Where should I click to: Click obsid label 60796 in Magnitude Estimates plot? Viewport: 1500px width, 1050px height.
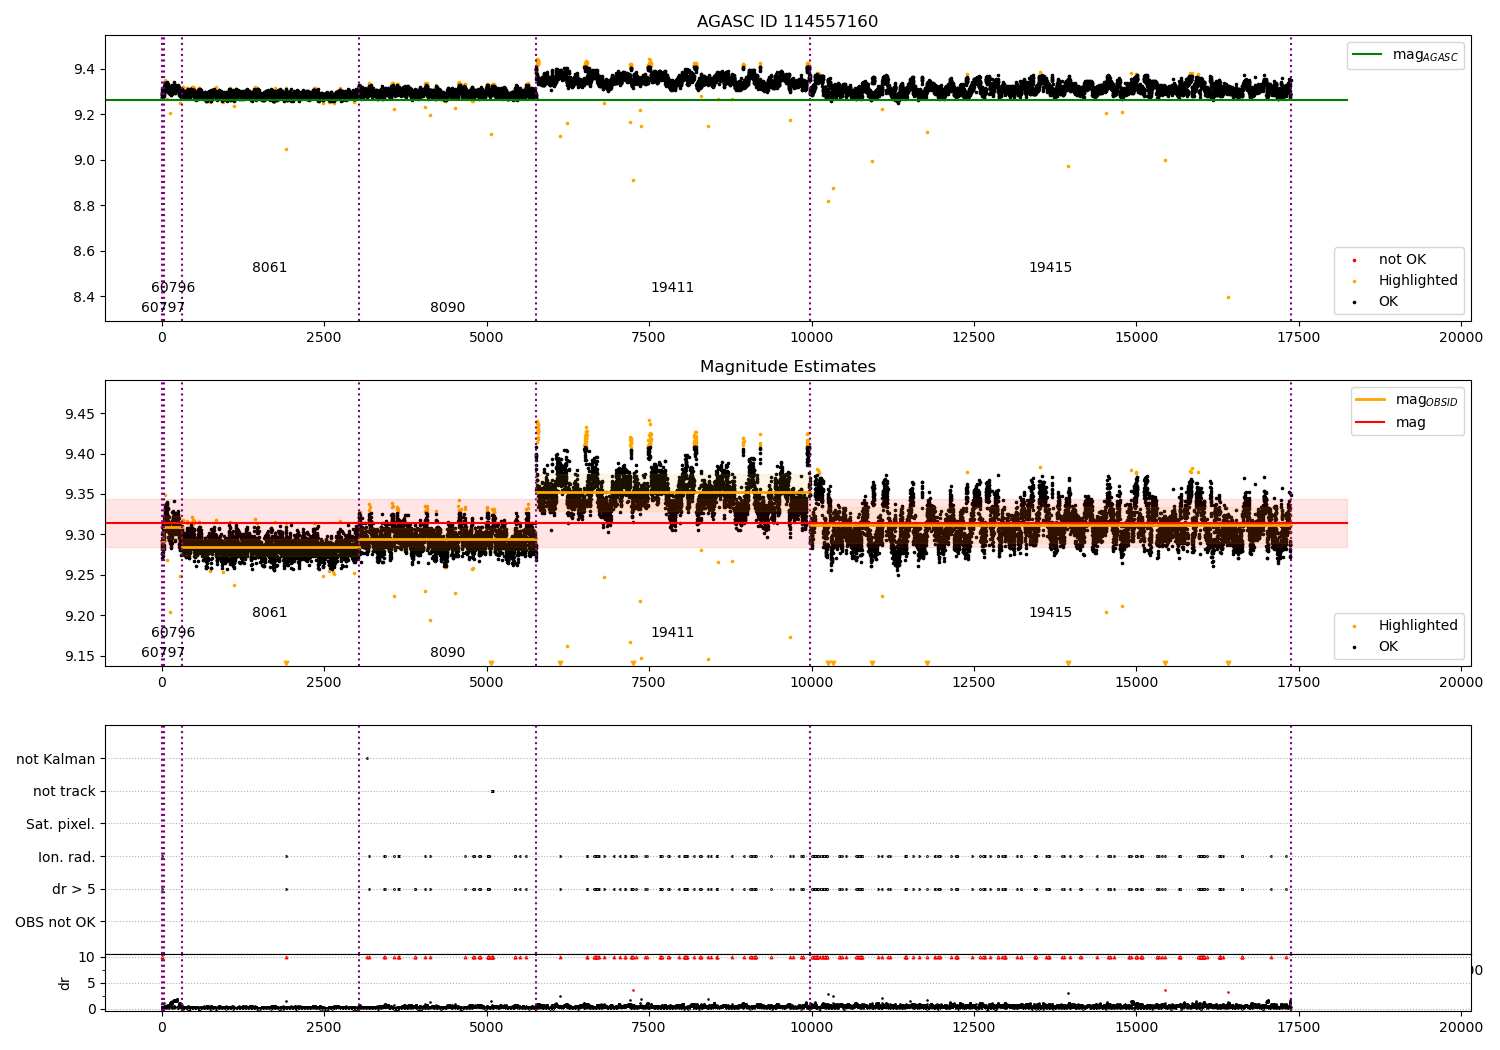[173, 633]
